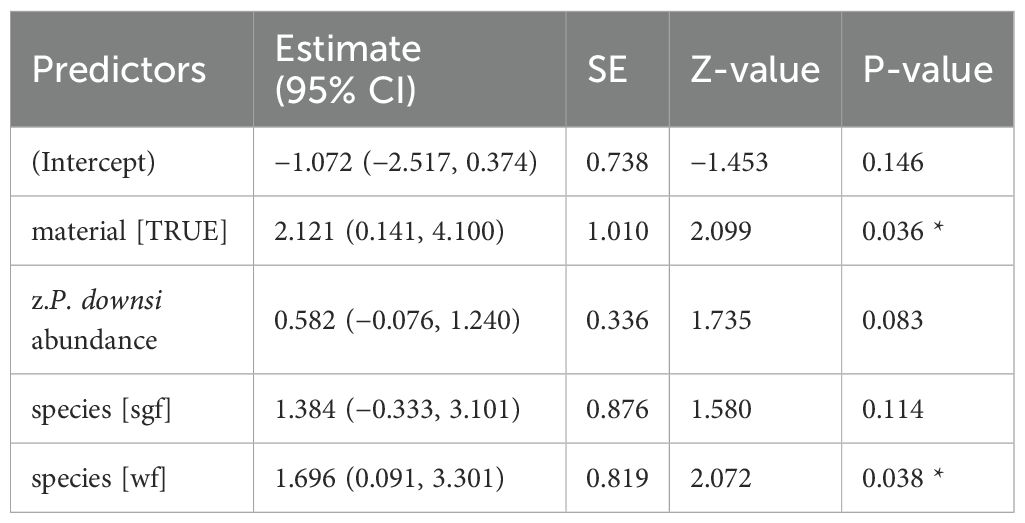Select the (Intercept) row label
This screenshot has width=1025, height=523.
93,162
